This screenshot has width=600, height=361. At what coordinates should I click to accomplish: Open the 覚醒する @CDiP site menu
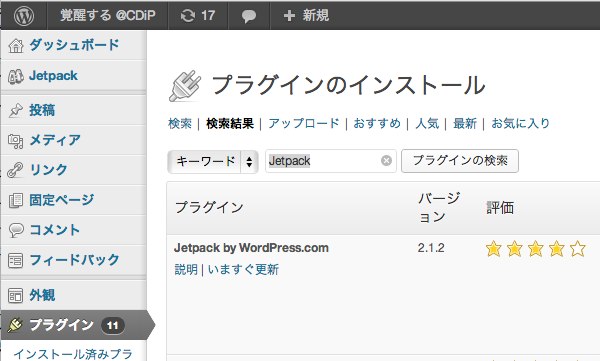tap(108, 15)
